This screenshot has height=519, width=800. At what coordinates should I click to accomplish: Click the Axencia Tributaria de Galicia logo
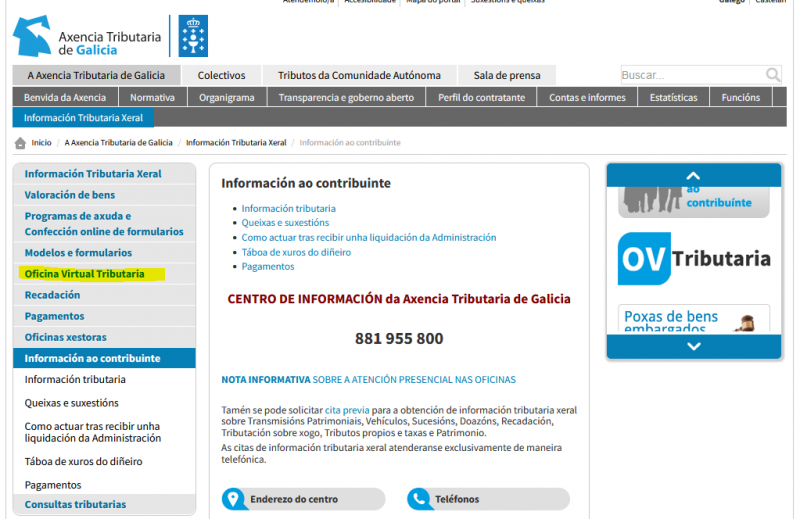tap(87, 36)
